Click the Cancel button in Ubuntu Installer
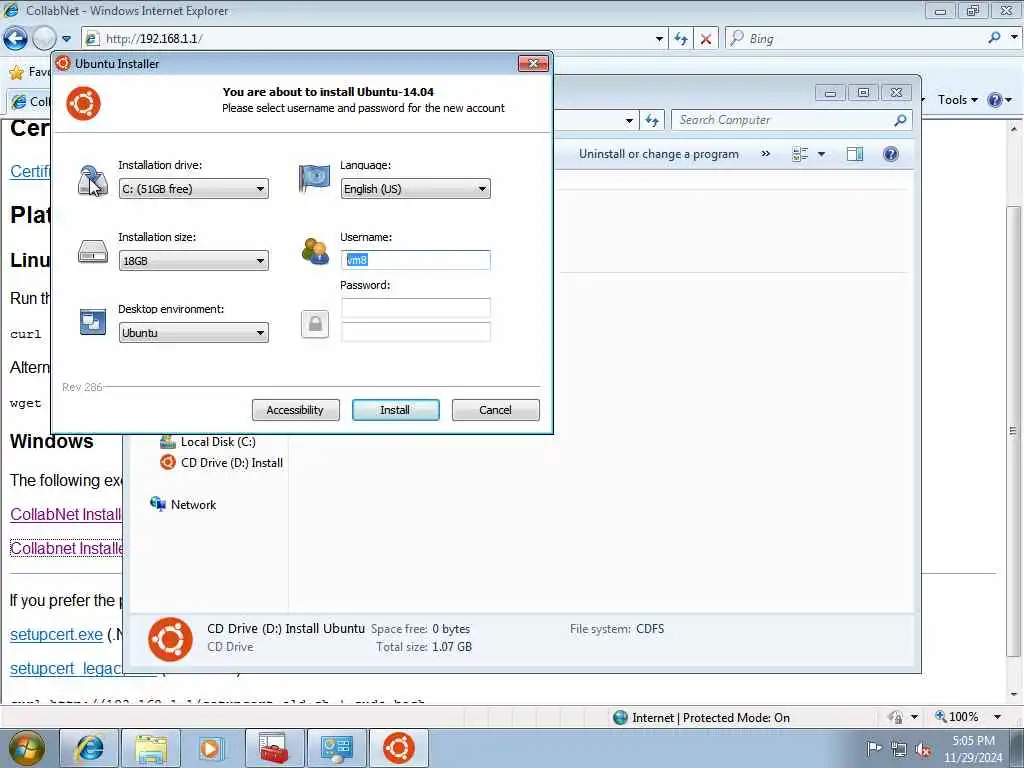Screen dimensions: 1024x768 click(496, 410)
